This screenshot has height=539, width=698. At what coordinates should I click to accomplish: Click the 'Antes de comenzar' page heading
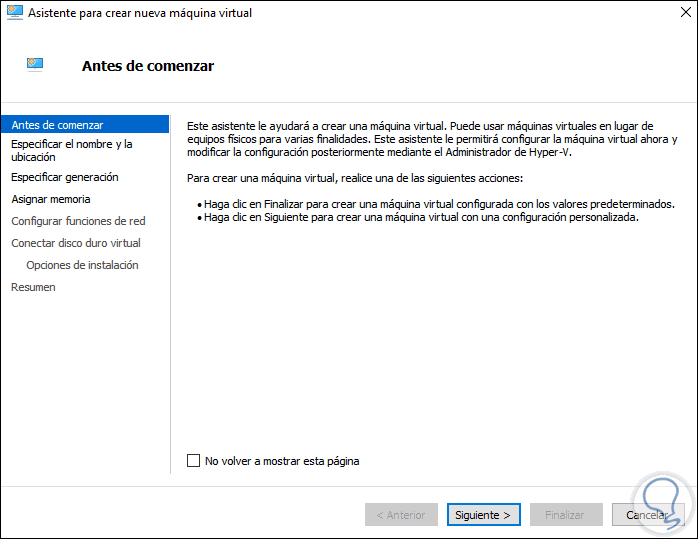click(x=147, y=67)
